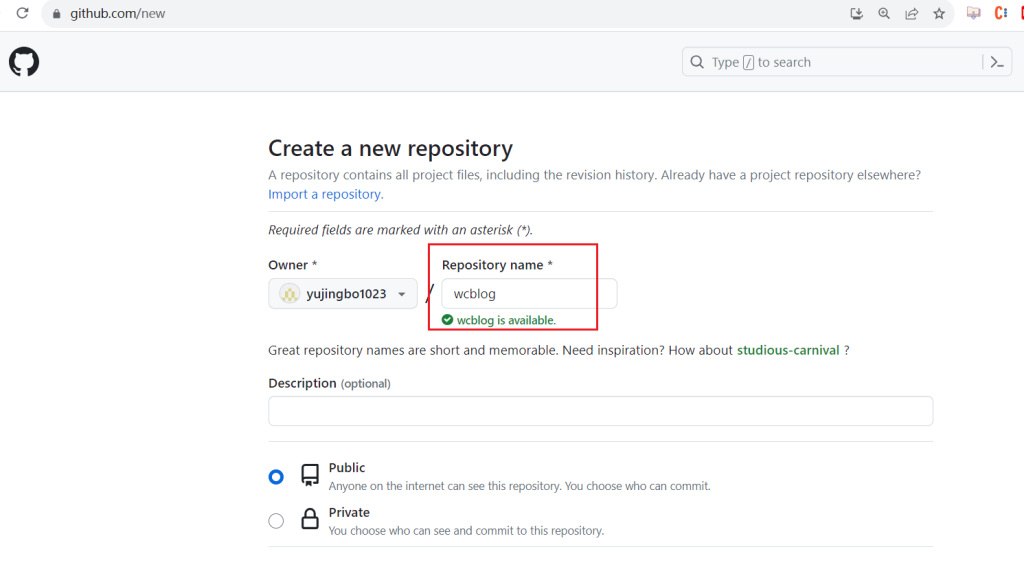
Task: Open the Owner dropdown yujingbo1023
Action: (x=343, y=294)
